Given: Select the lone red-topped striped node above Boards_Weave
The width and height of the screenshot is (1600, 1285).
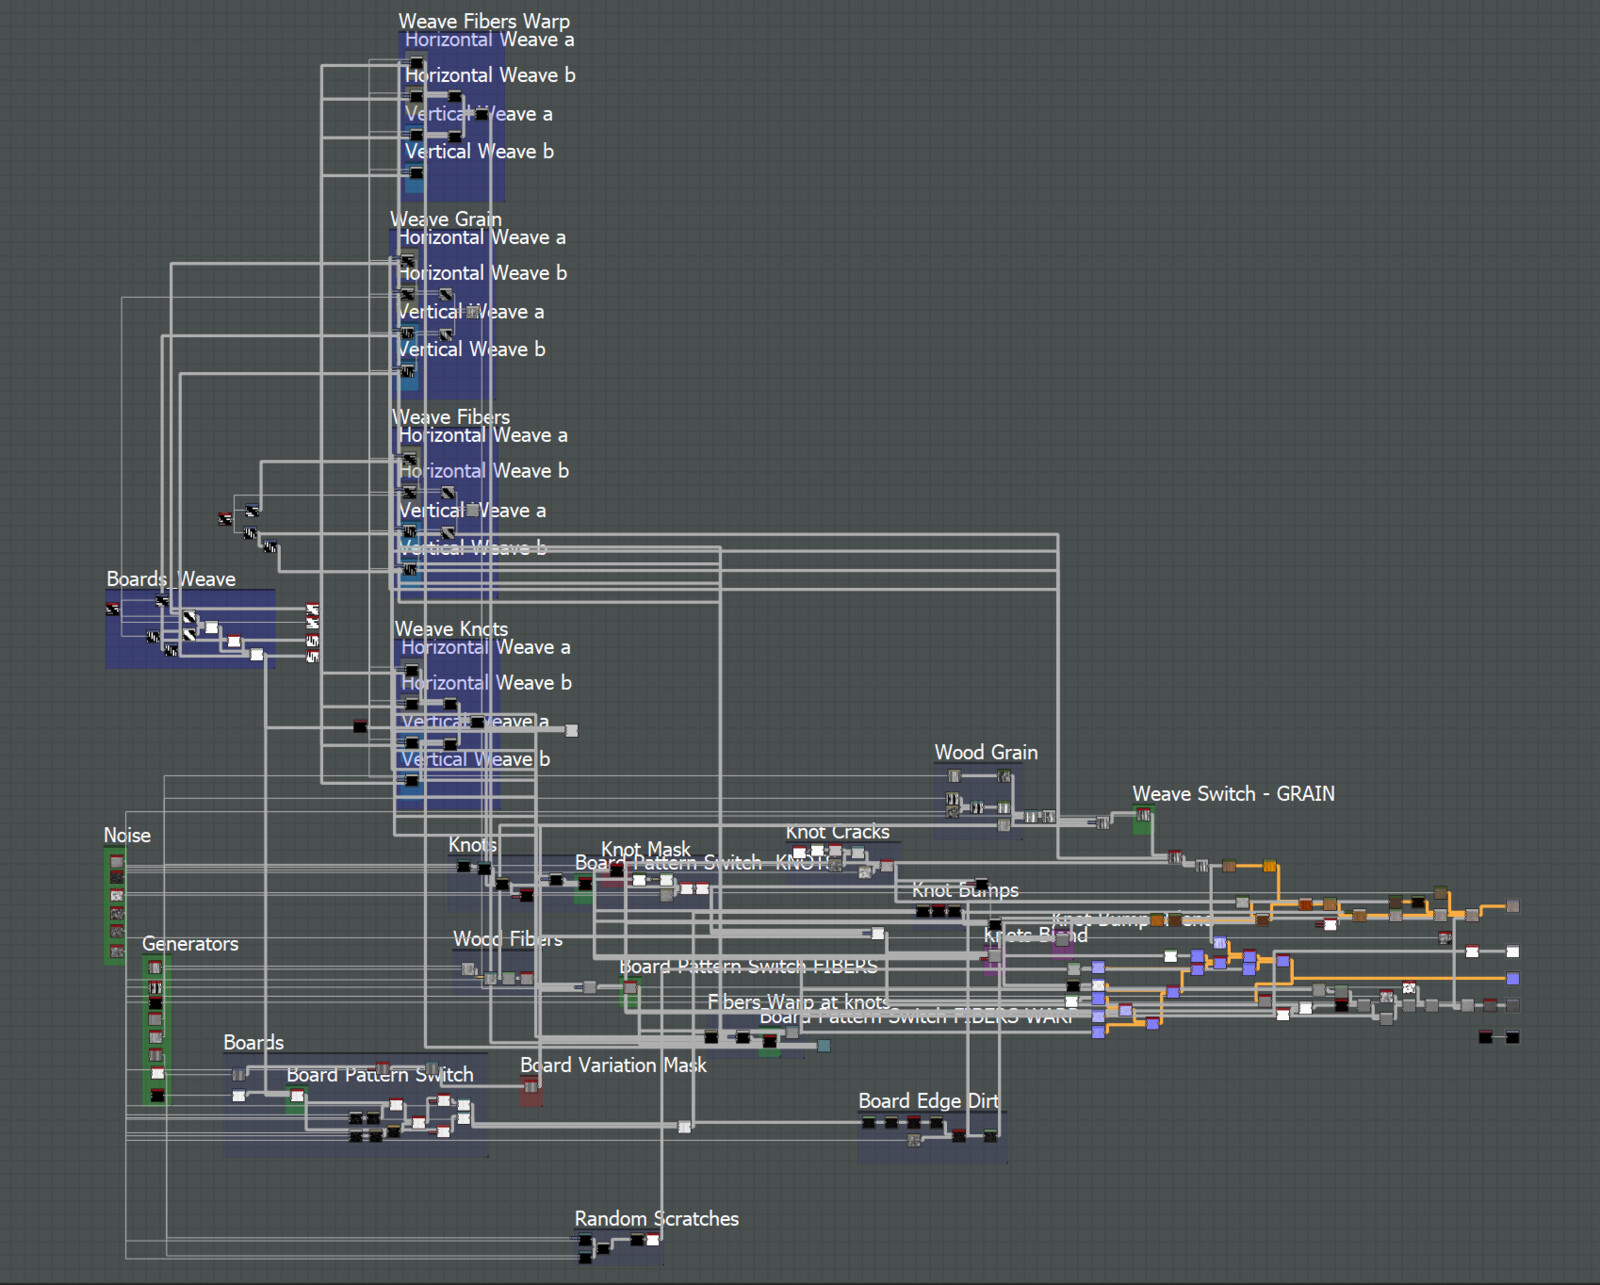Looking at the screenshot, I should click(x=225, y=519).
